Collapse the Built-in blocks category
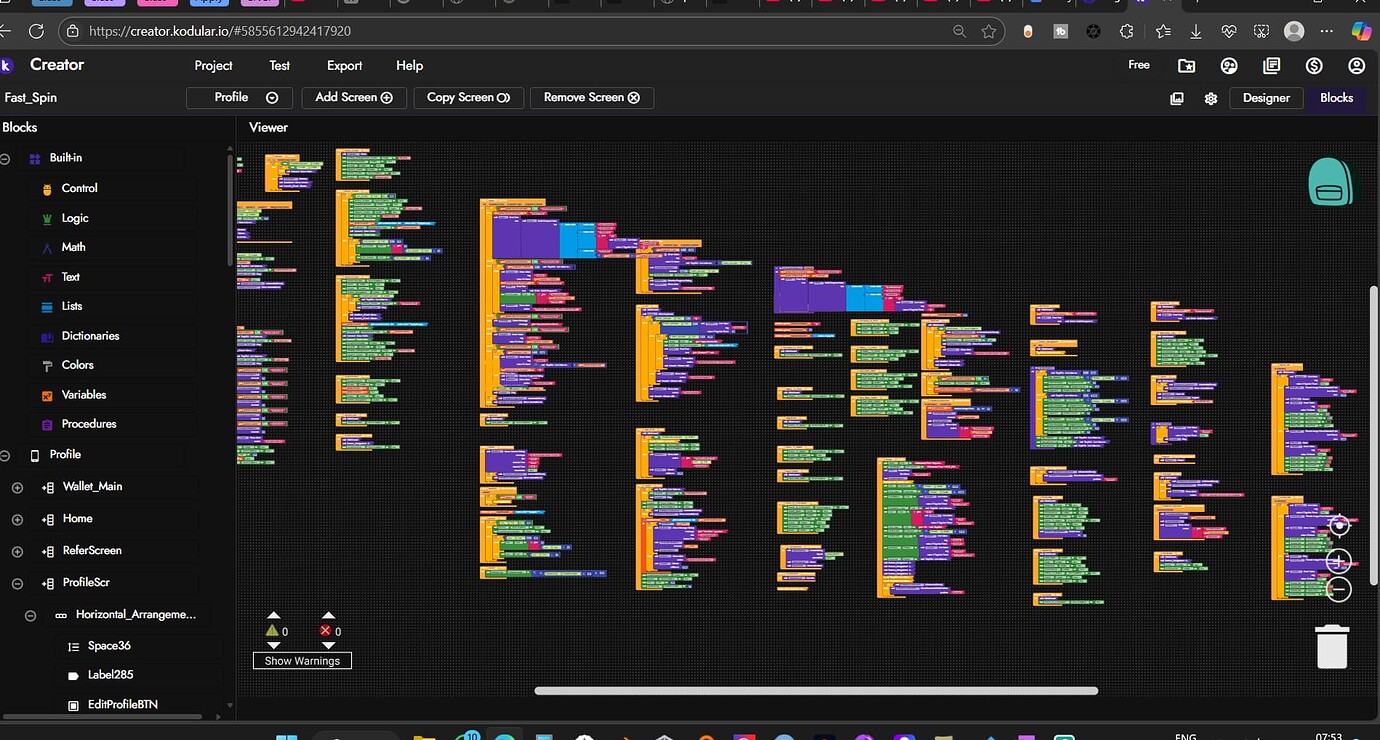1380x740 pixels. (x=6, y=158)
